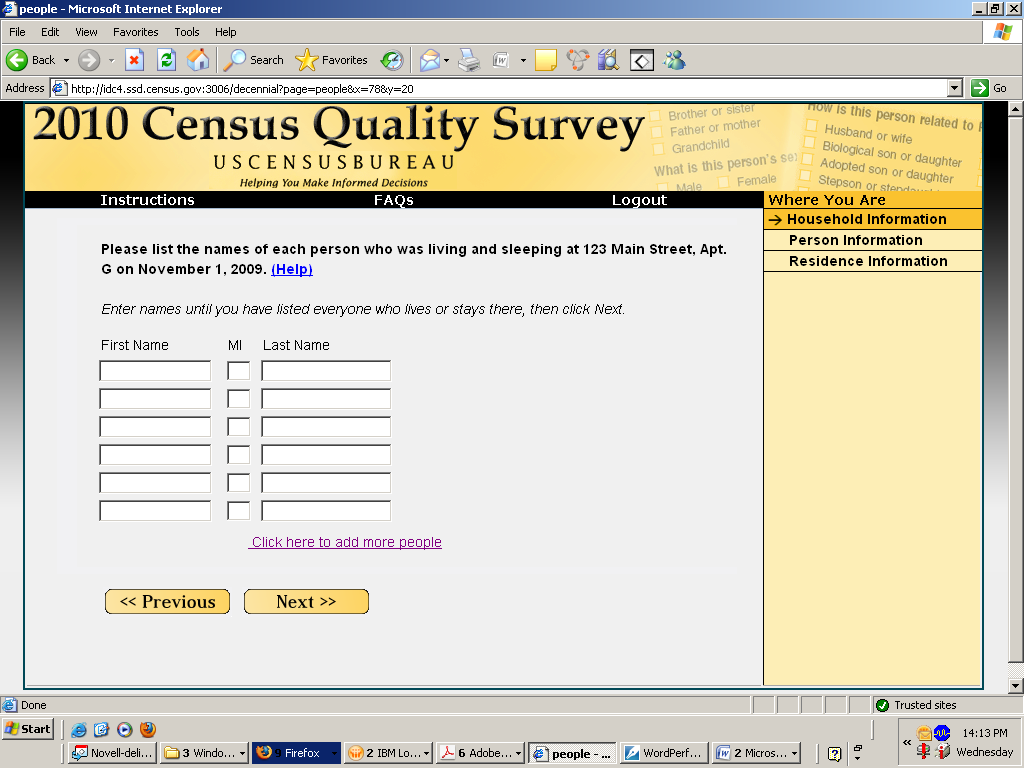Click page scrollbar up arrow
The height and width of the screenshot is (768, 1024).
pyautogui.click(x=1016, y=109)
